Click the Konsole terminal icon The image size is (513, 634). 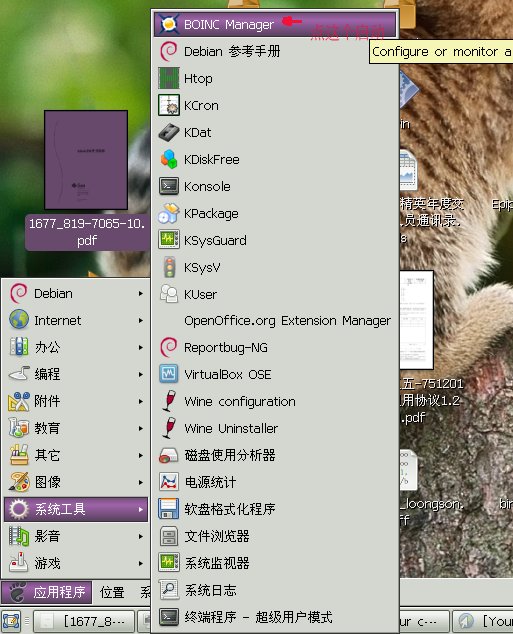pyautogui.click(x=169, y=186)
